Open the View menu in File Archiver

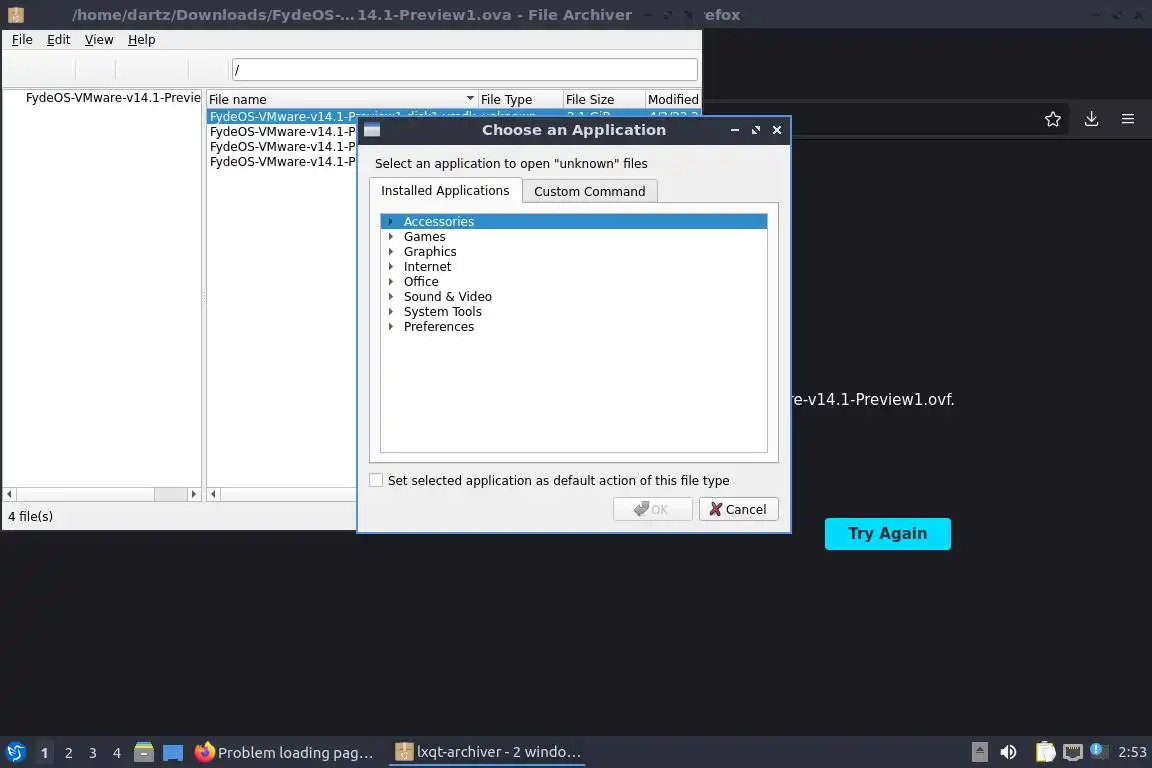pyautogui.click(x=98, y=40)
